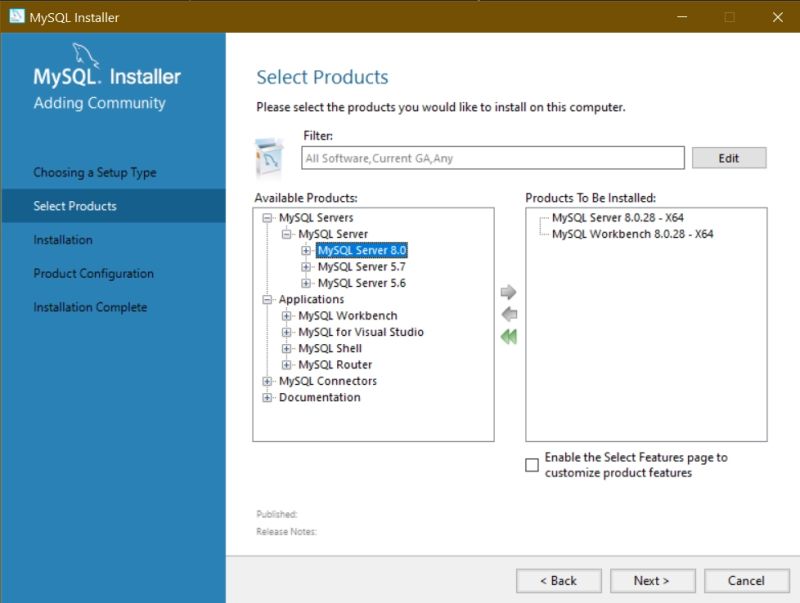Click the Next button
The image size is (800, 603).
(653, 581)
